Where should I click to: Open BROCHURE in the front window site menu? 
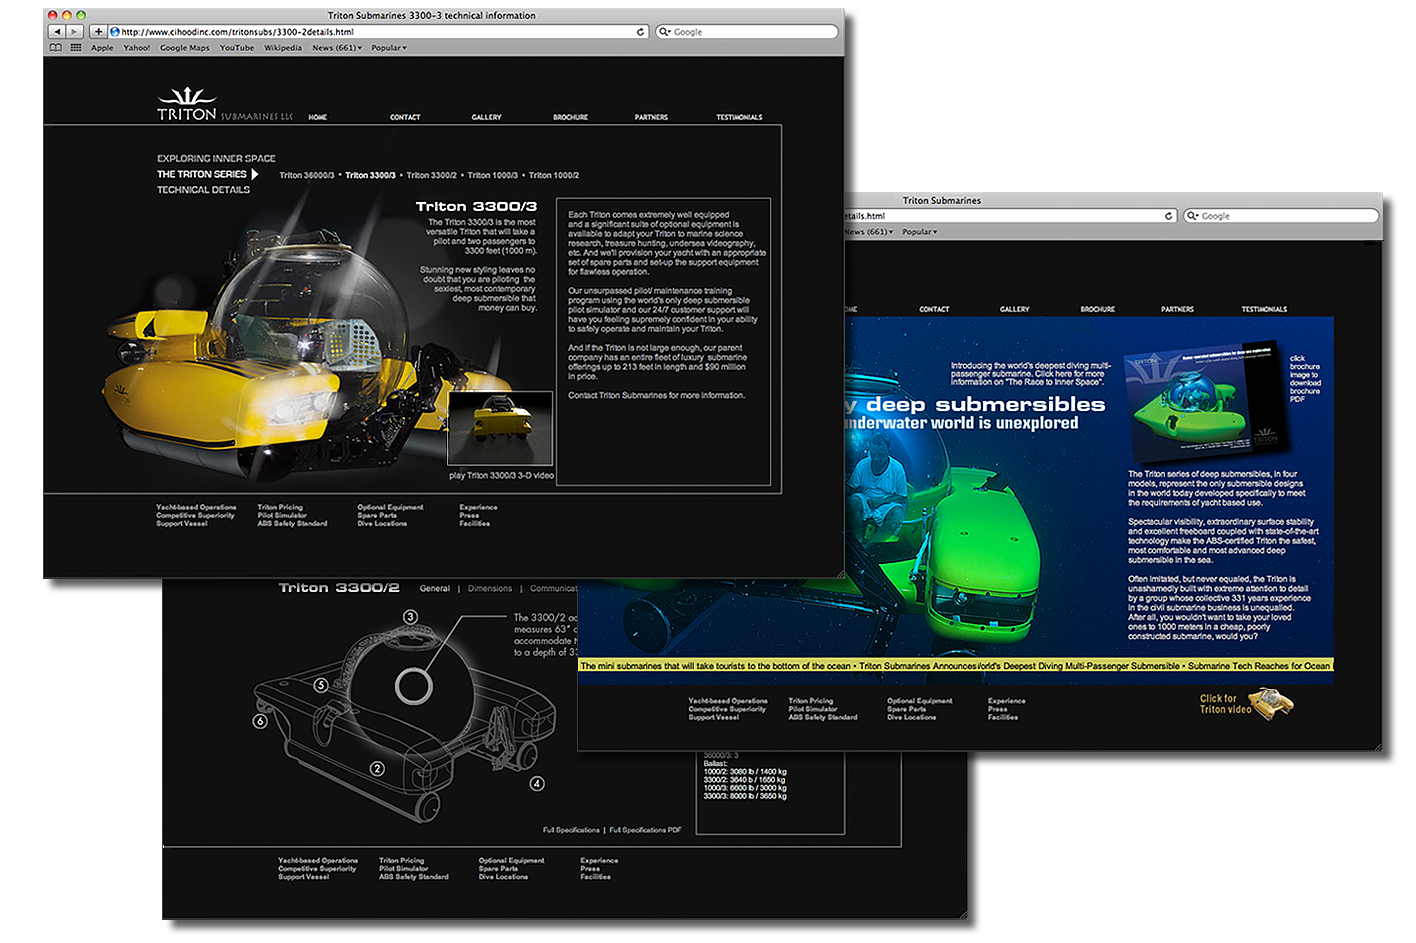point(571,117)
